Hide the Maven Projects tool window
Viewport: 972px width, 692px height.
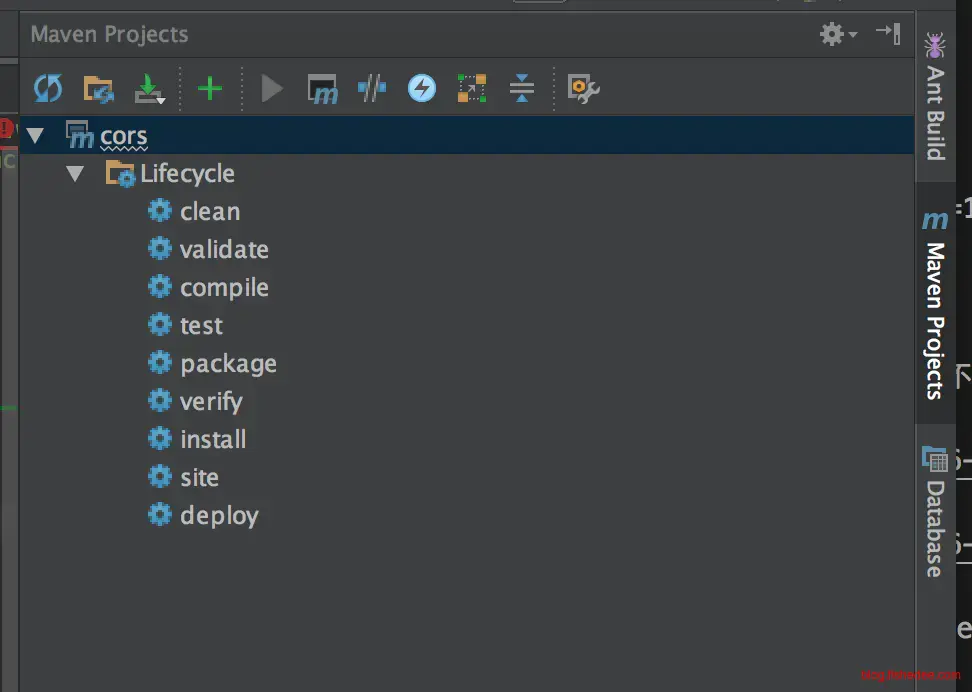pyautogui.click(x=888, y=33)
